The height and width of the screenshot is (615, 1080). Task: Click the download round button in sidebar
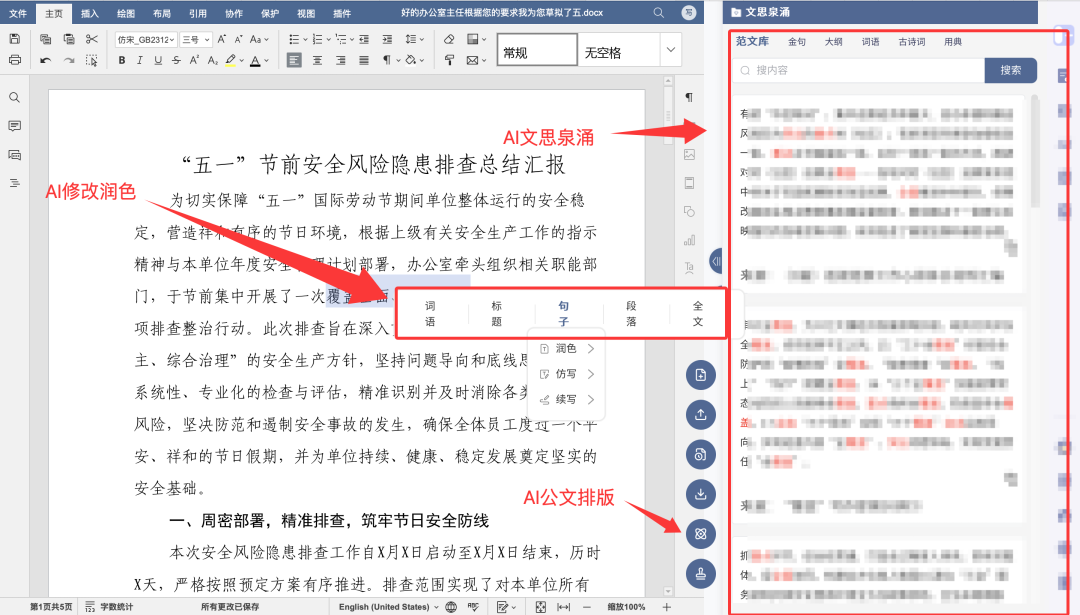[700, 493]
